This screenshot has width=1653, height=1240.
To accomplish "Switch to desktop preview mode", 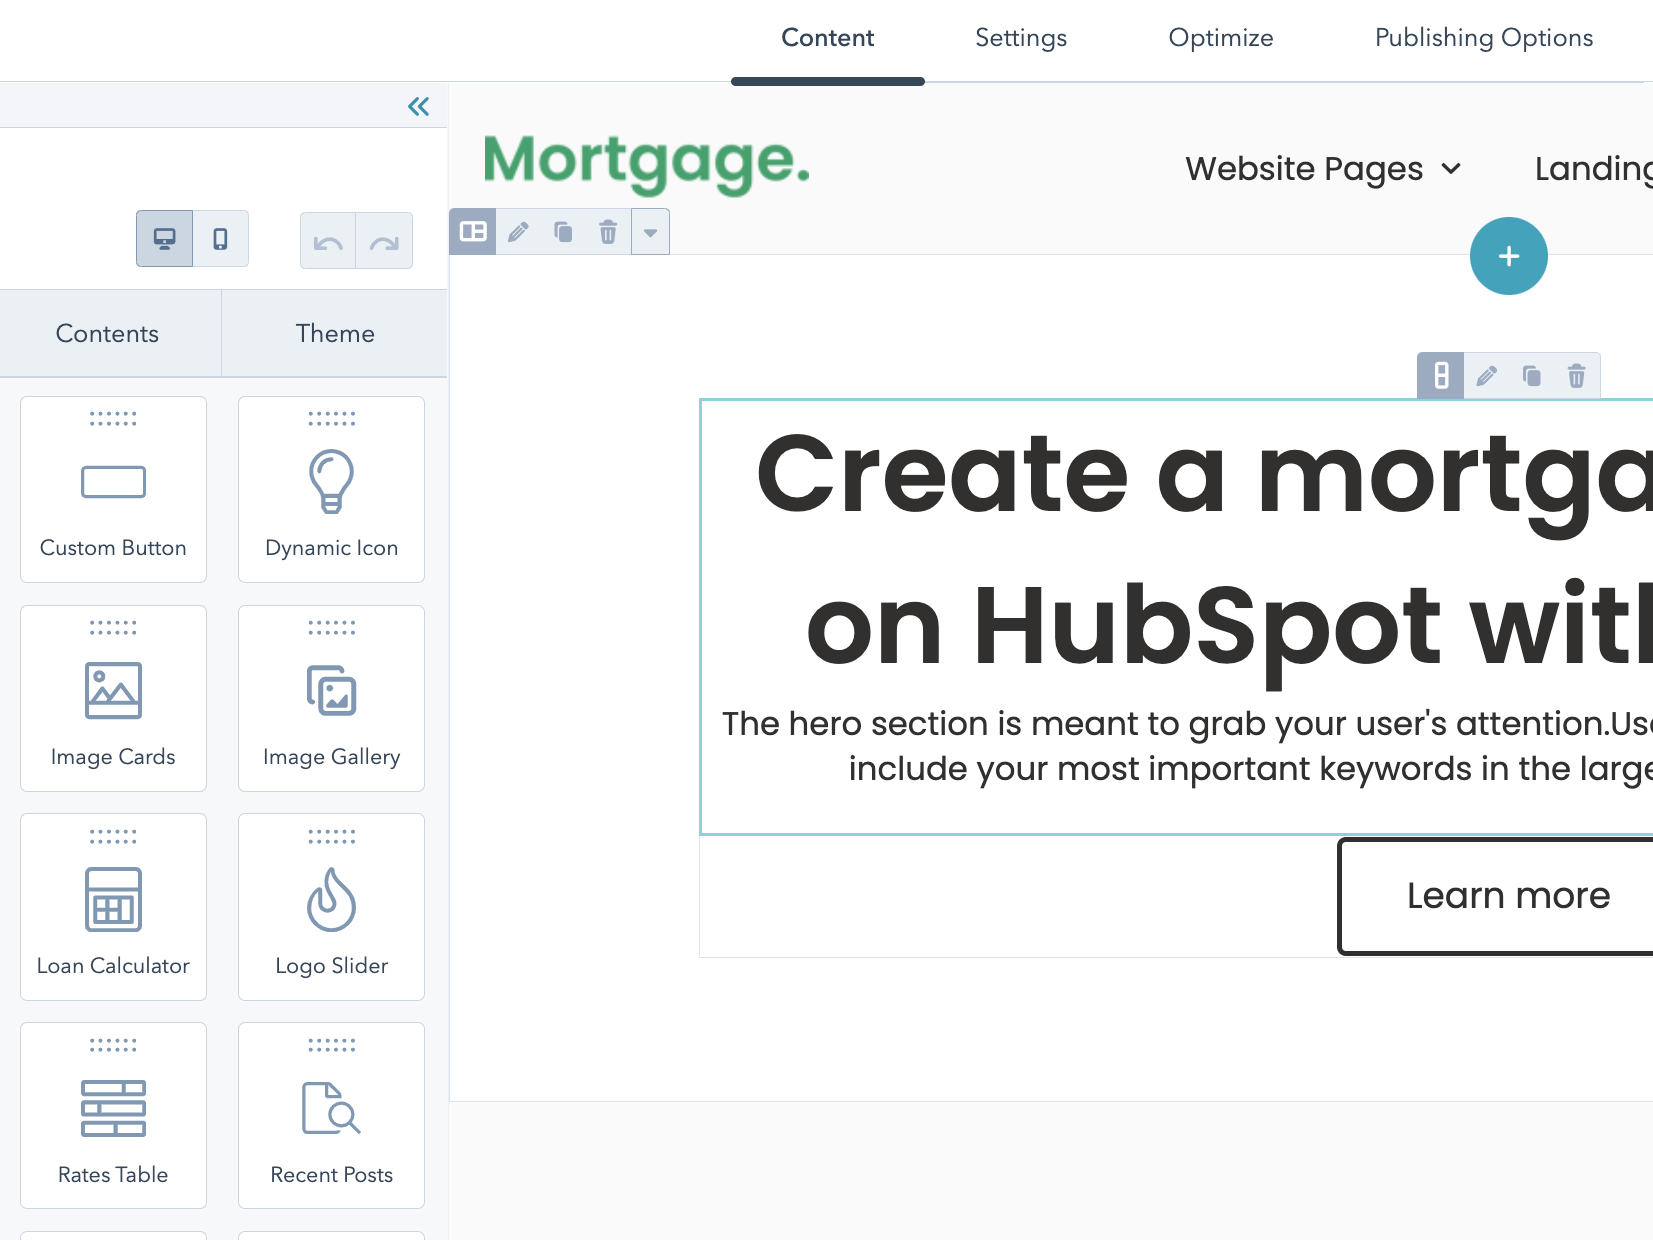I will (x=164, y=238).
